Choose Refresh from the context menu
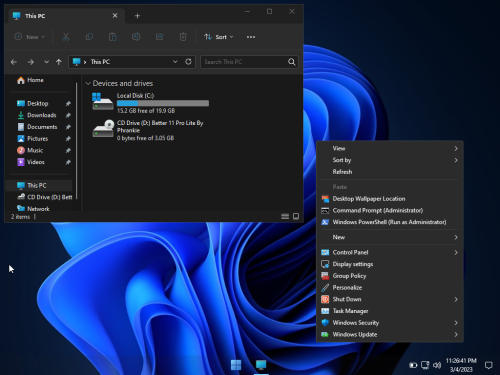 [390, 172]
